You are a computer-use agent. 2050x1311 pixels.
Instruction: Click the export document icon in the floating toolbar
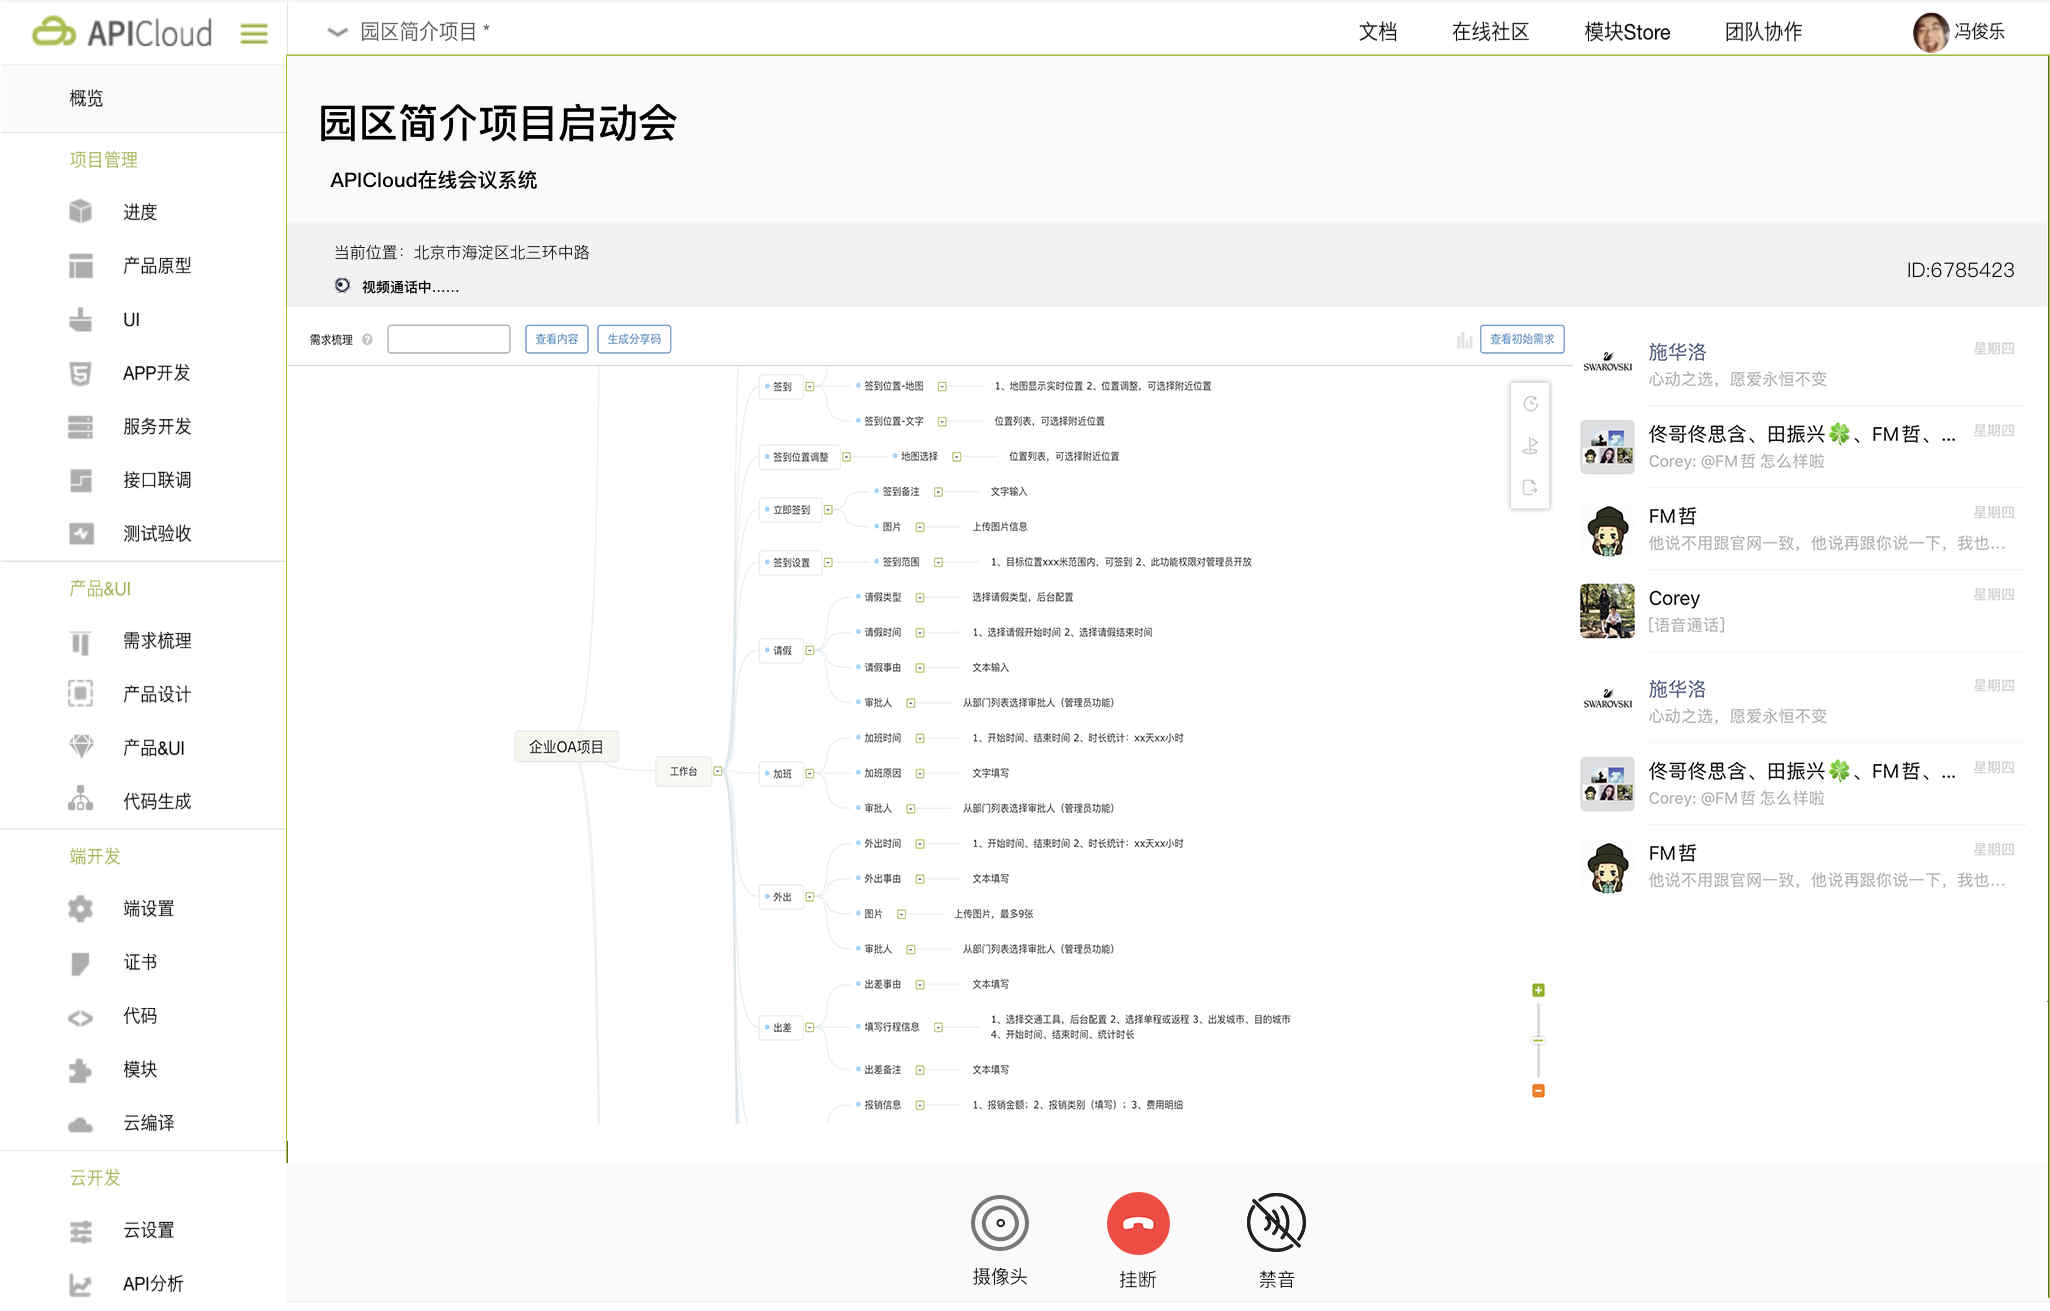1530,489
